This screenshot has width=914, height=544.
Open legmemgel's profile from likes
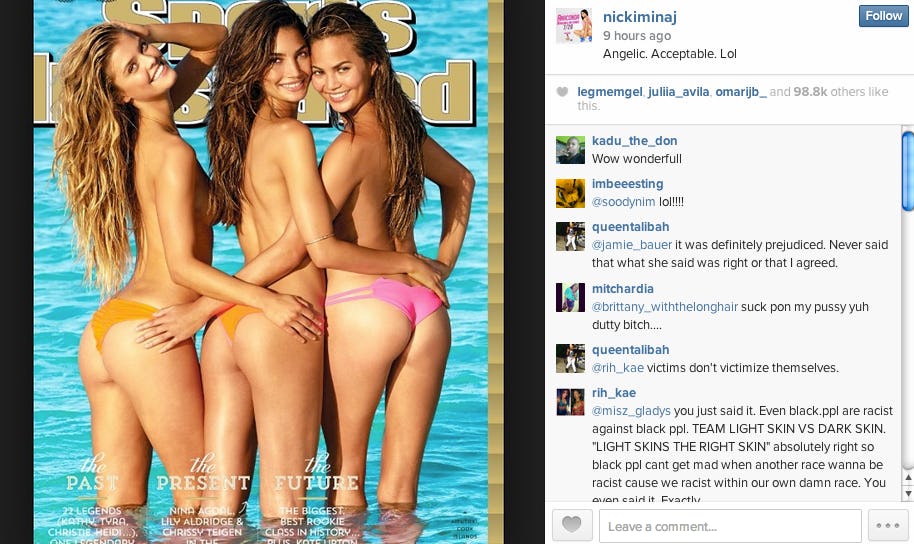pyautogui.click(x=610, y=92)
